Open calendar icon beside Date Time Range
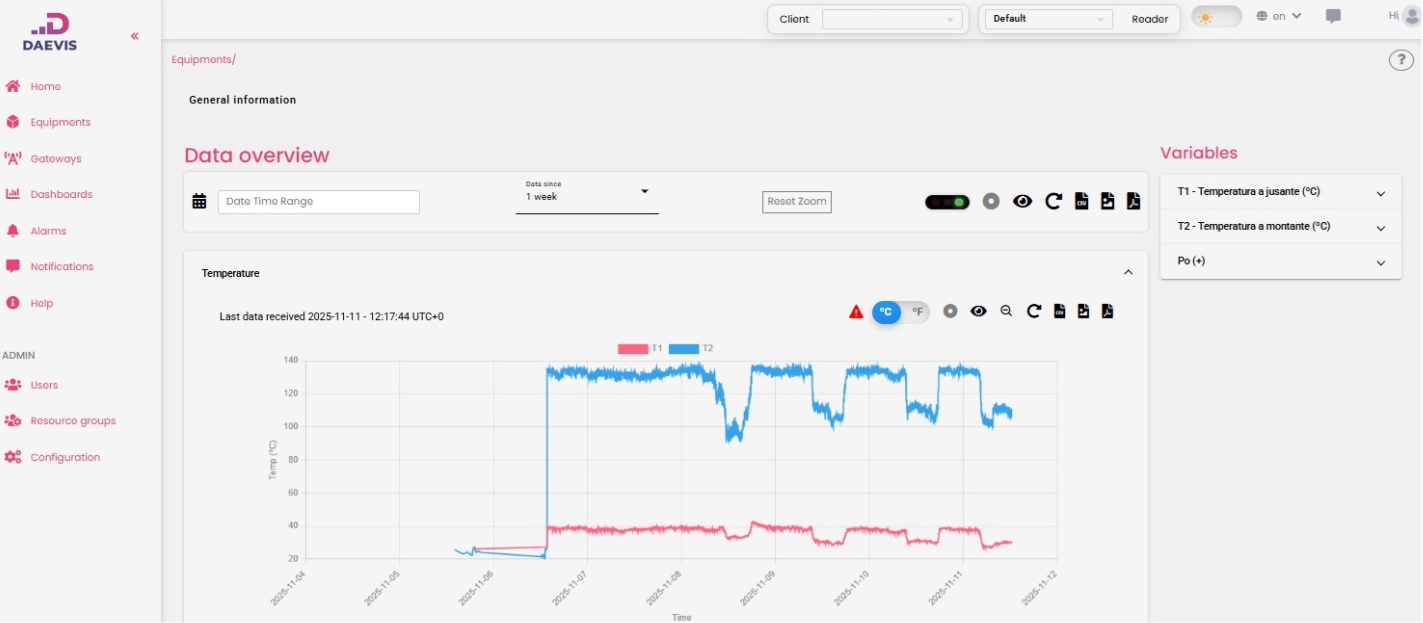The height and width of the screenshot is (623, 1423). tap(199, 201)
